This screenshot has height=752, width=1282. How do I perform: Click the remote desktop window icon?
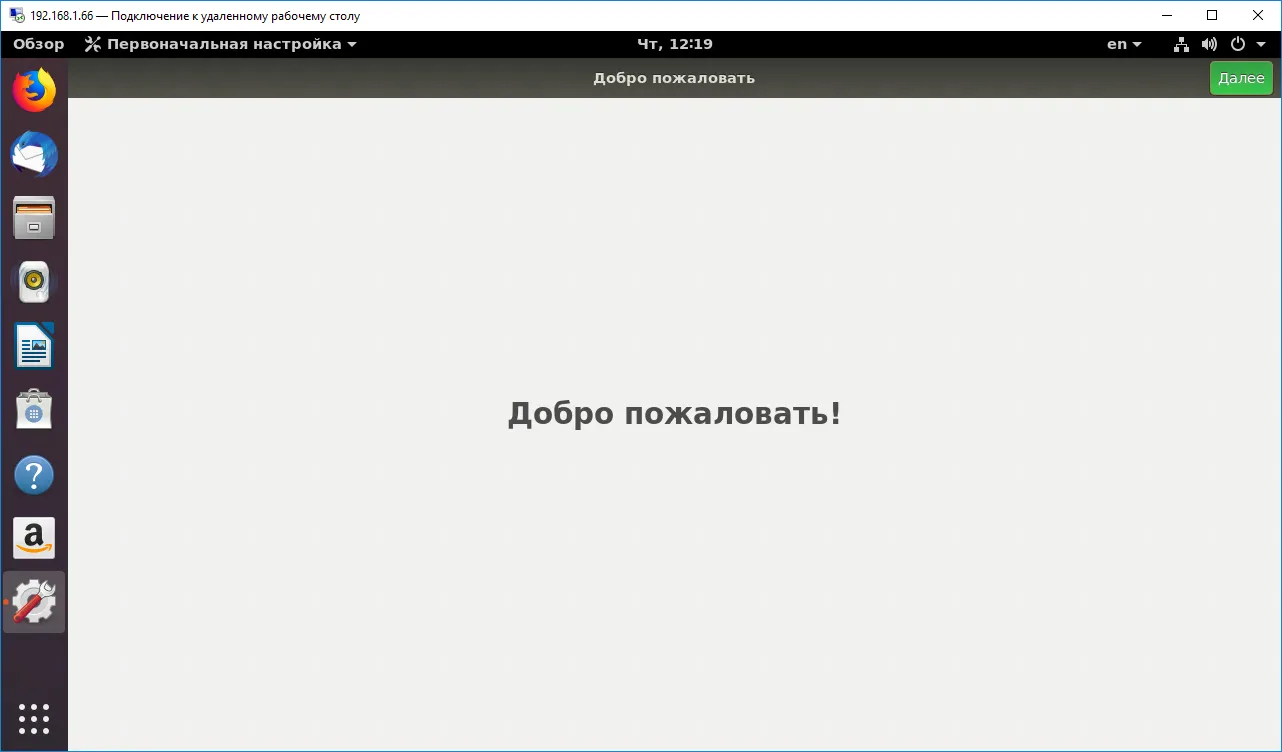(x=17, y=16)
